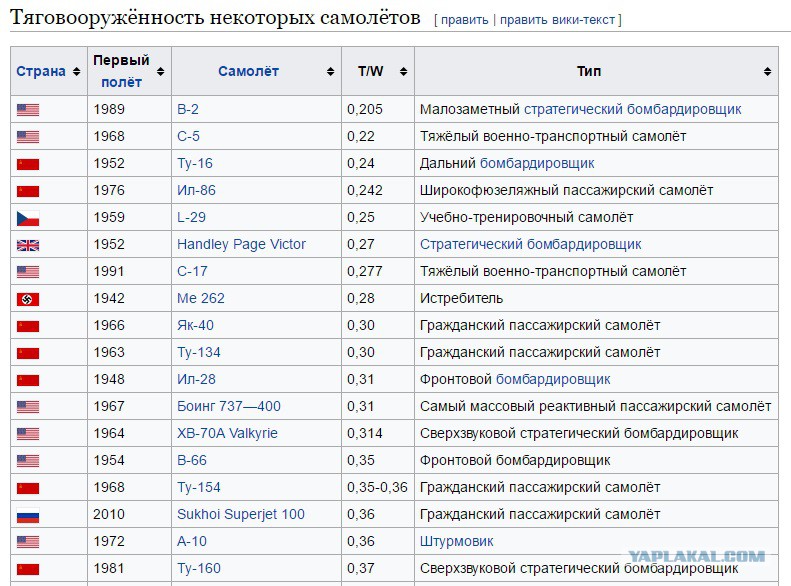Click the US flag in the B-2 row
This screenshot has width=791, height=586.
point(28,110)
